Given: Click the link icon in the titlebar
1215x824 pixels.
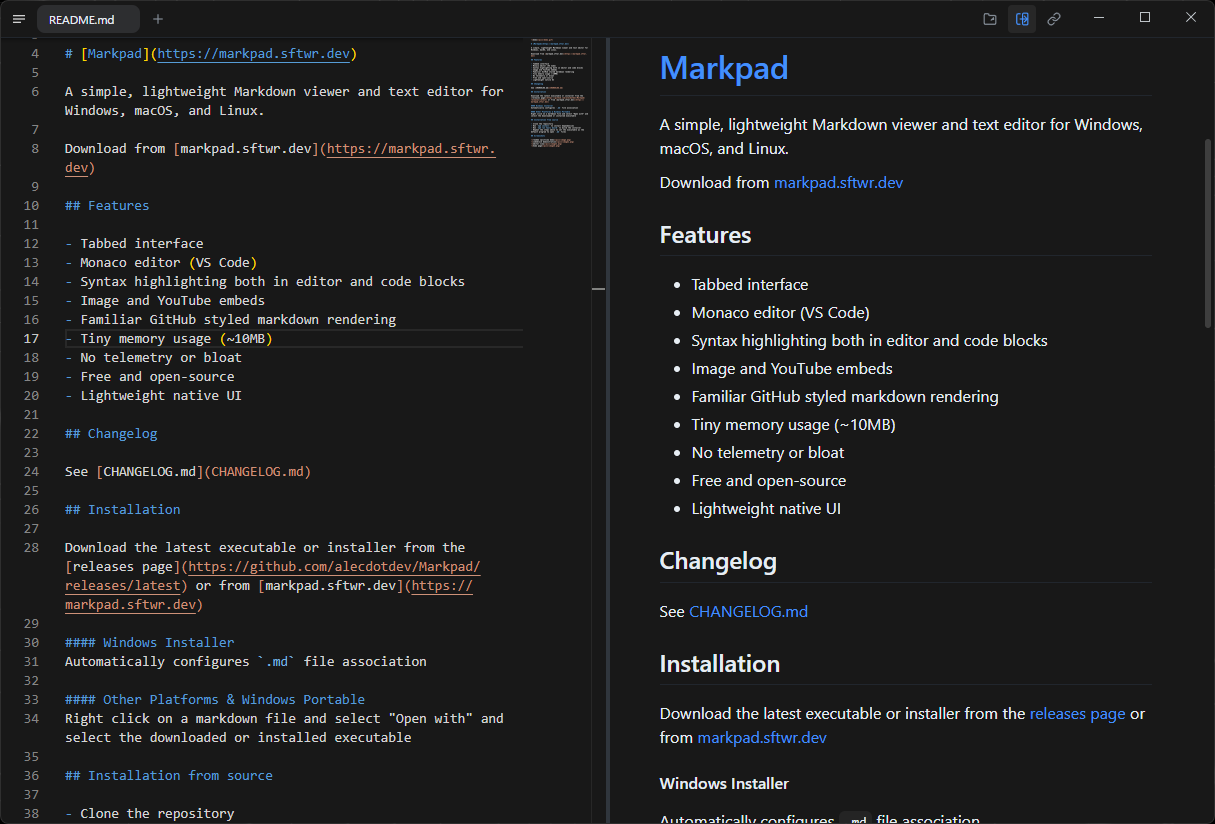Looking at the screenshot, I should [x=1054, y=18].
